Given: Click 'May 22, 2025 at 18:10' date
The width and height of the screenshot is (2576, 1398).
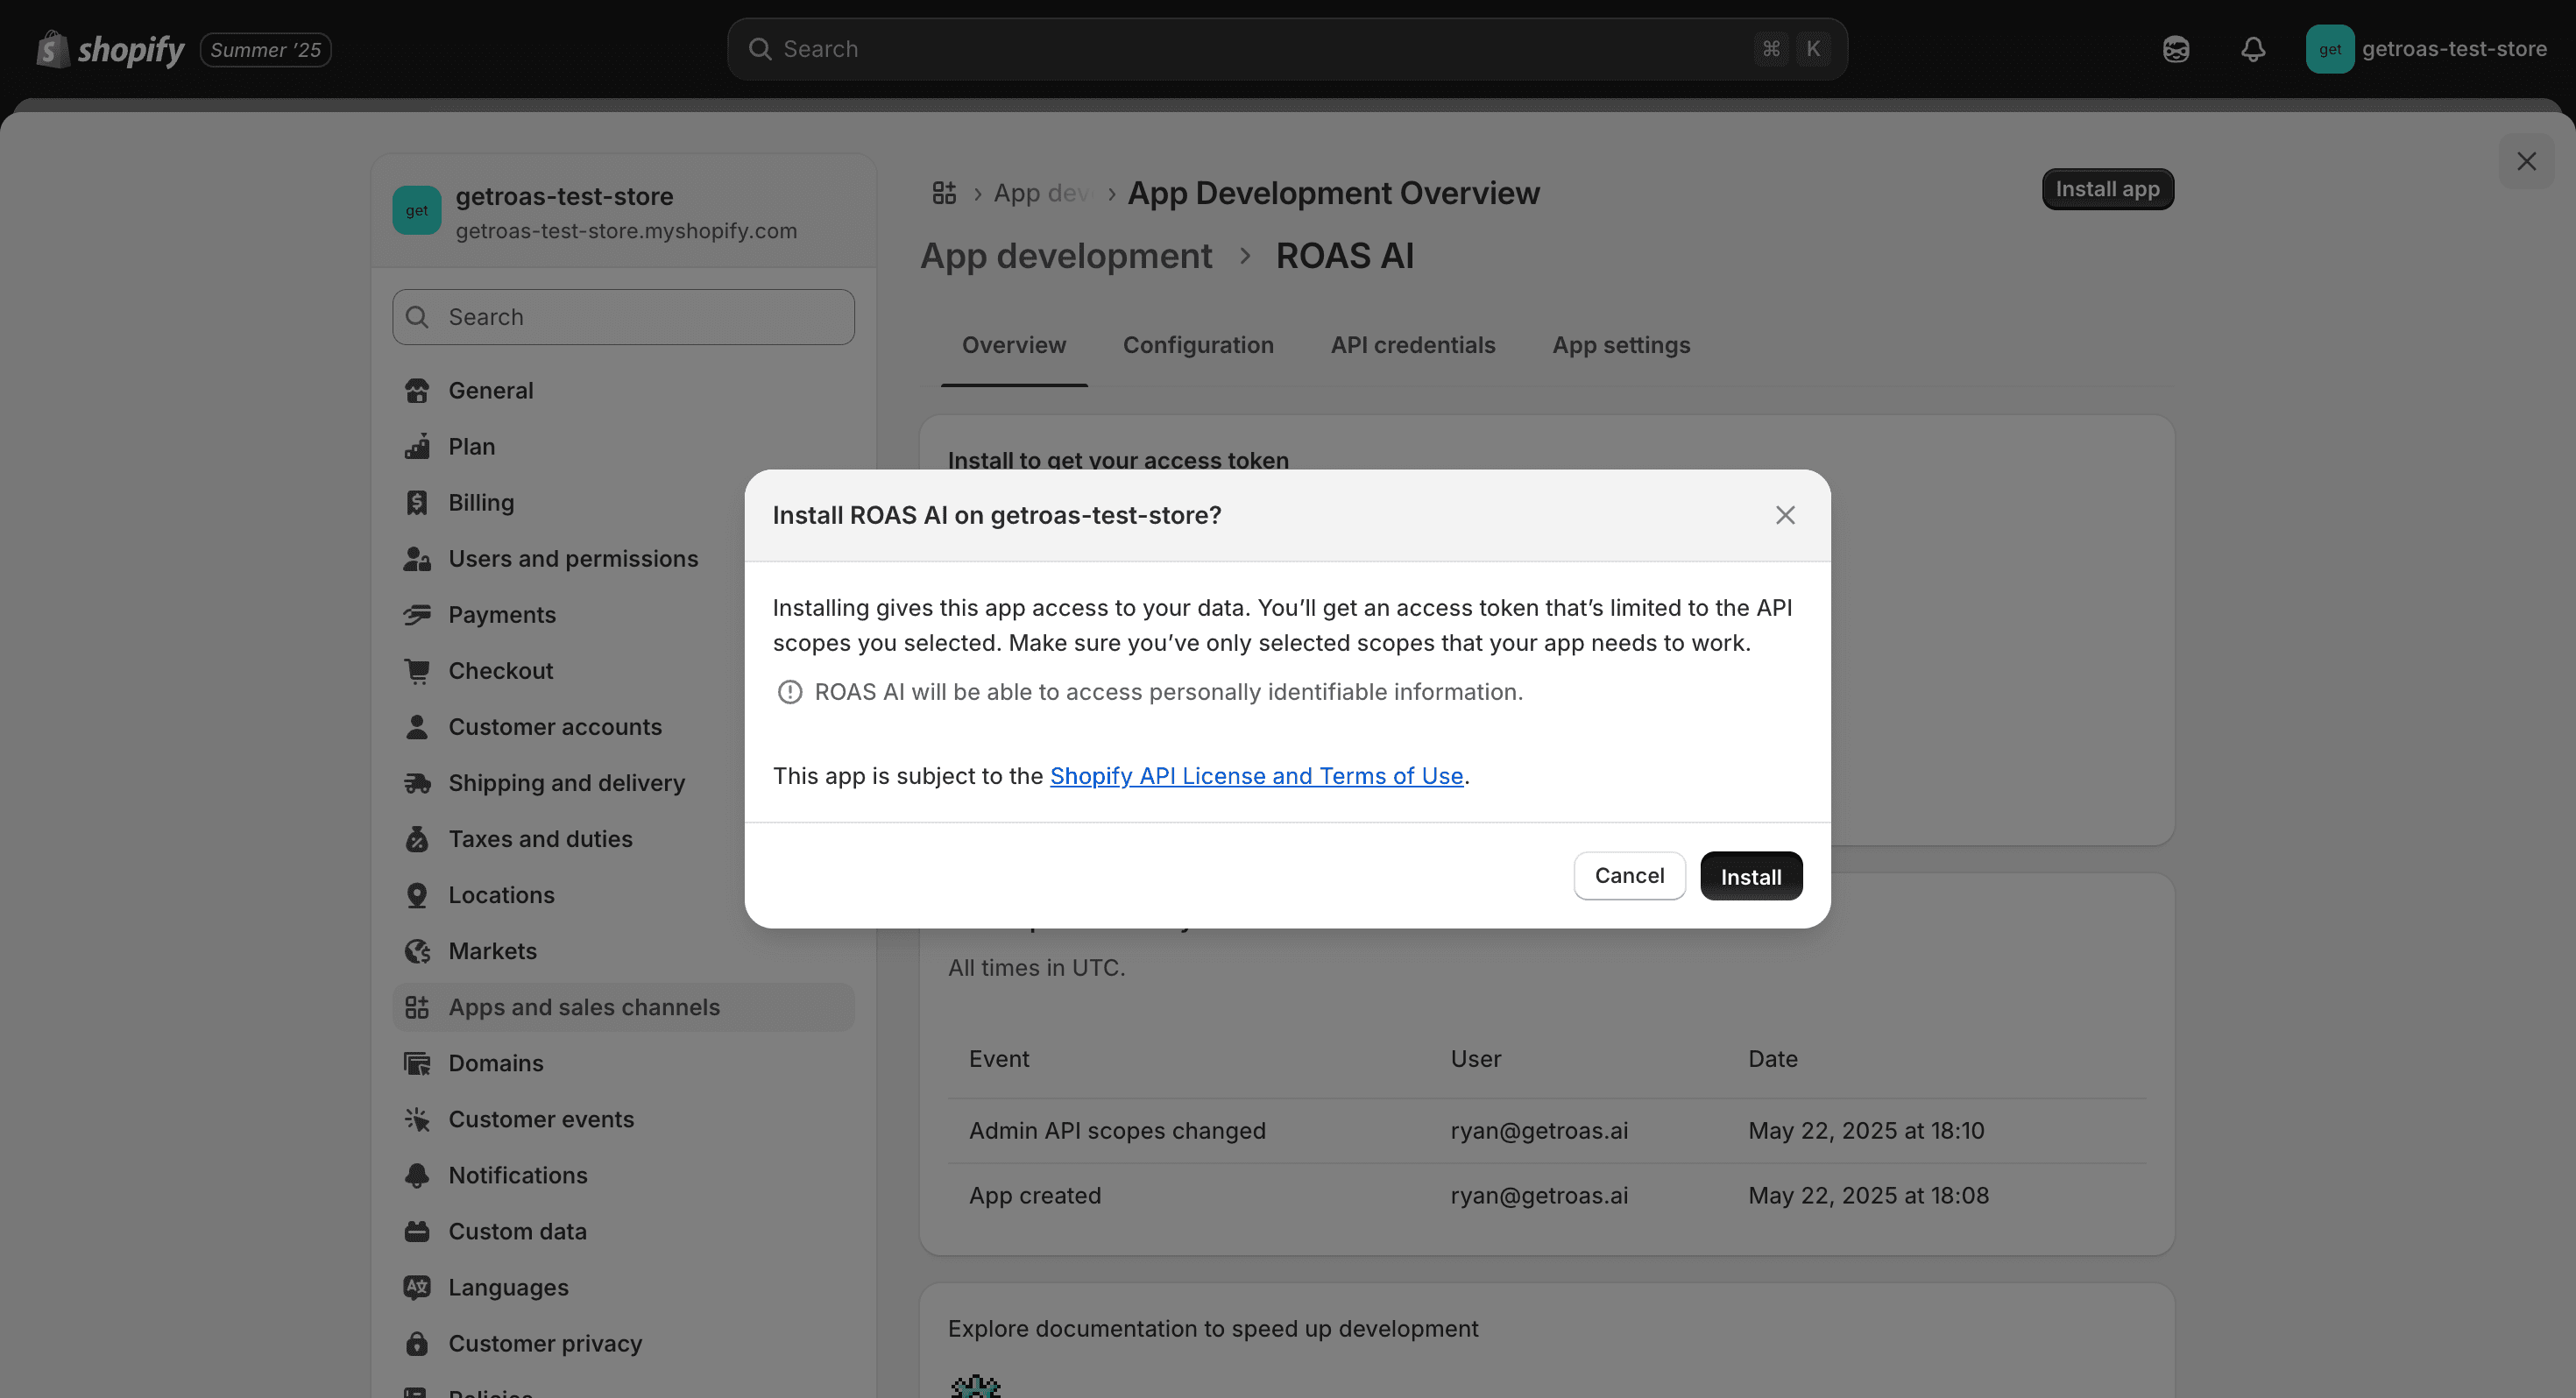Looking at the screenshot, I should 1866,1130.
